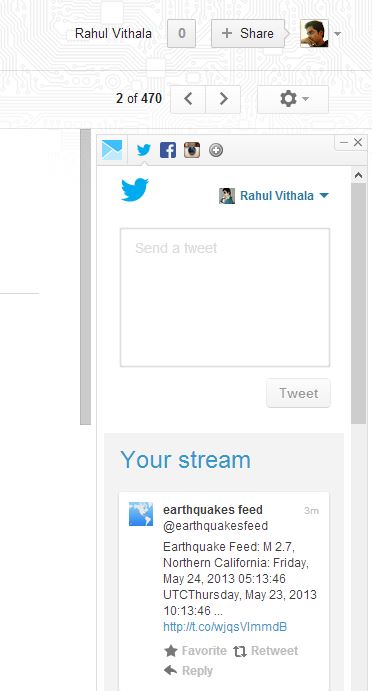Click the Your stream heading
The height and width of the screenshot is (691, 372).
(x=186, y=460)
